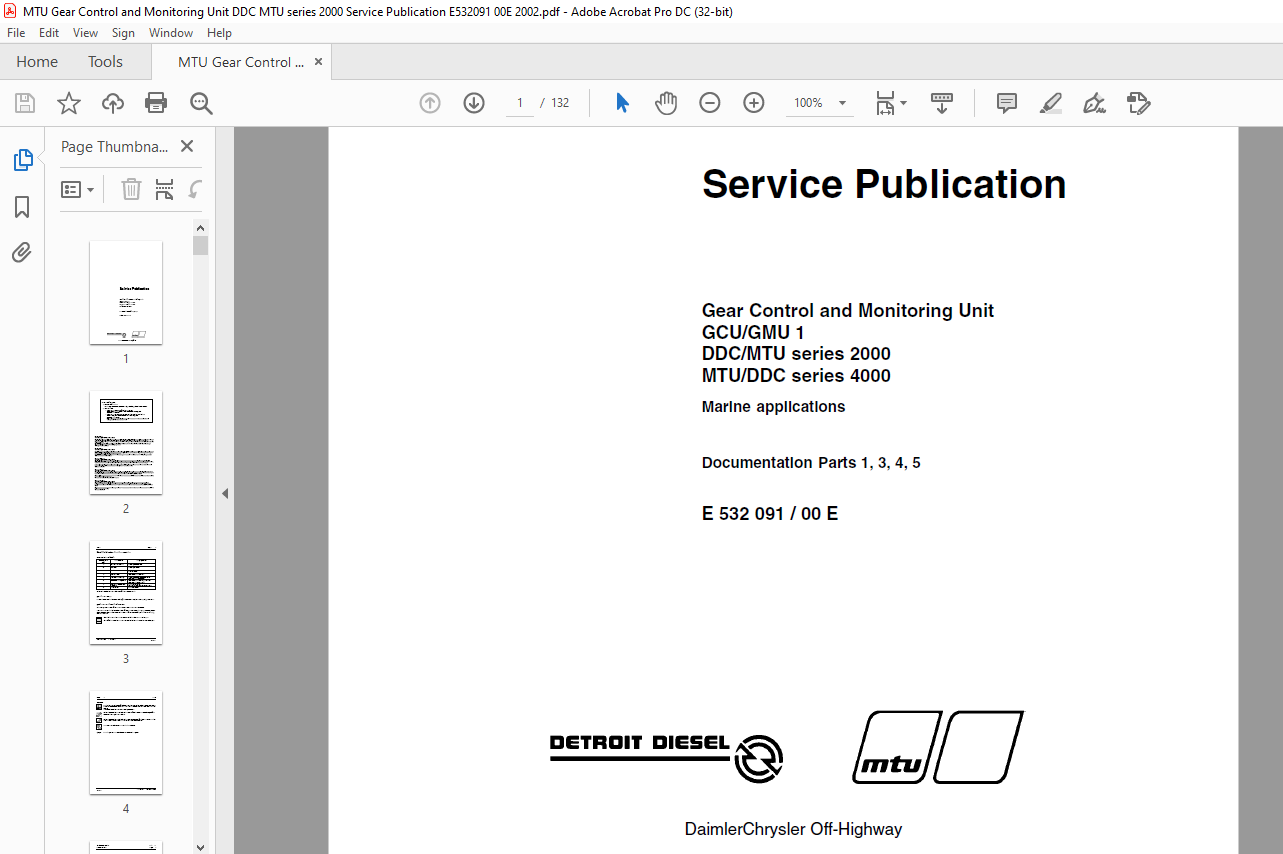This screenshot has height=854, width=1283.
Task: Click the Detroit Diesel logo
Action: click(x=666, y=757)
